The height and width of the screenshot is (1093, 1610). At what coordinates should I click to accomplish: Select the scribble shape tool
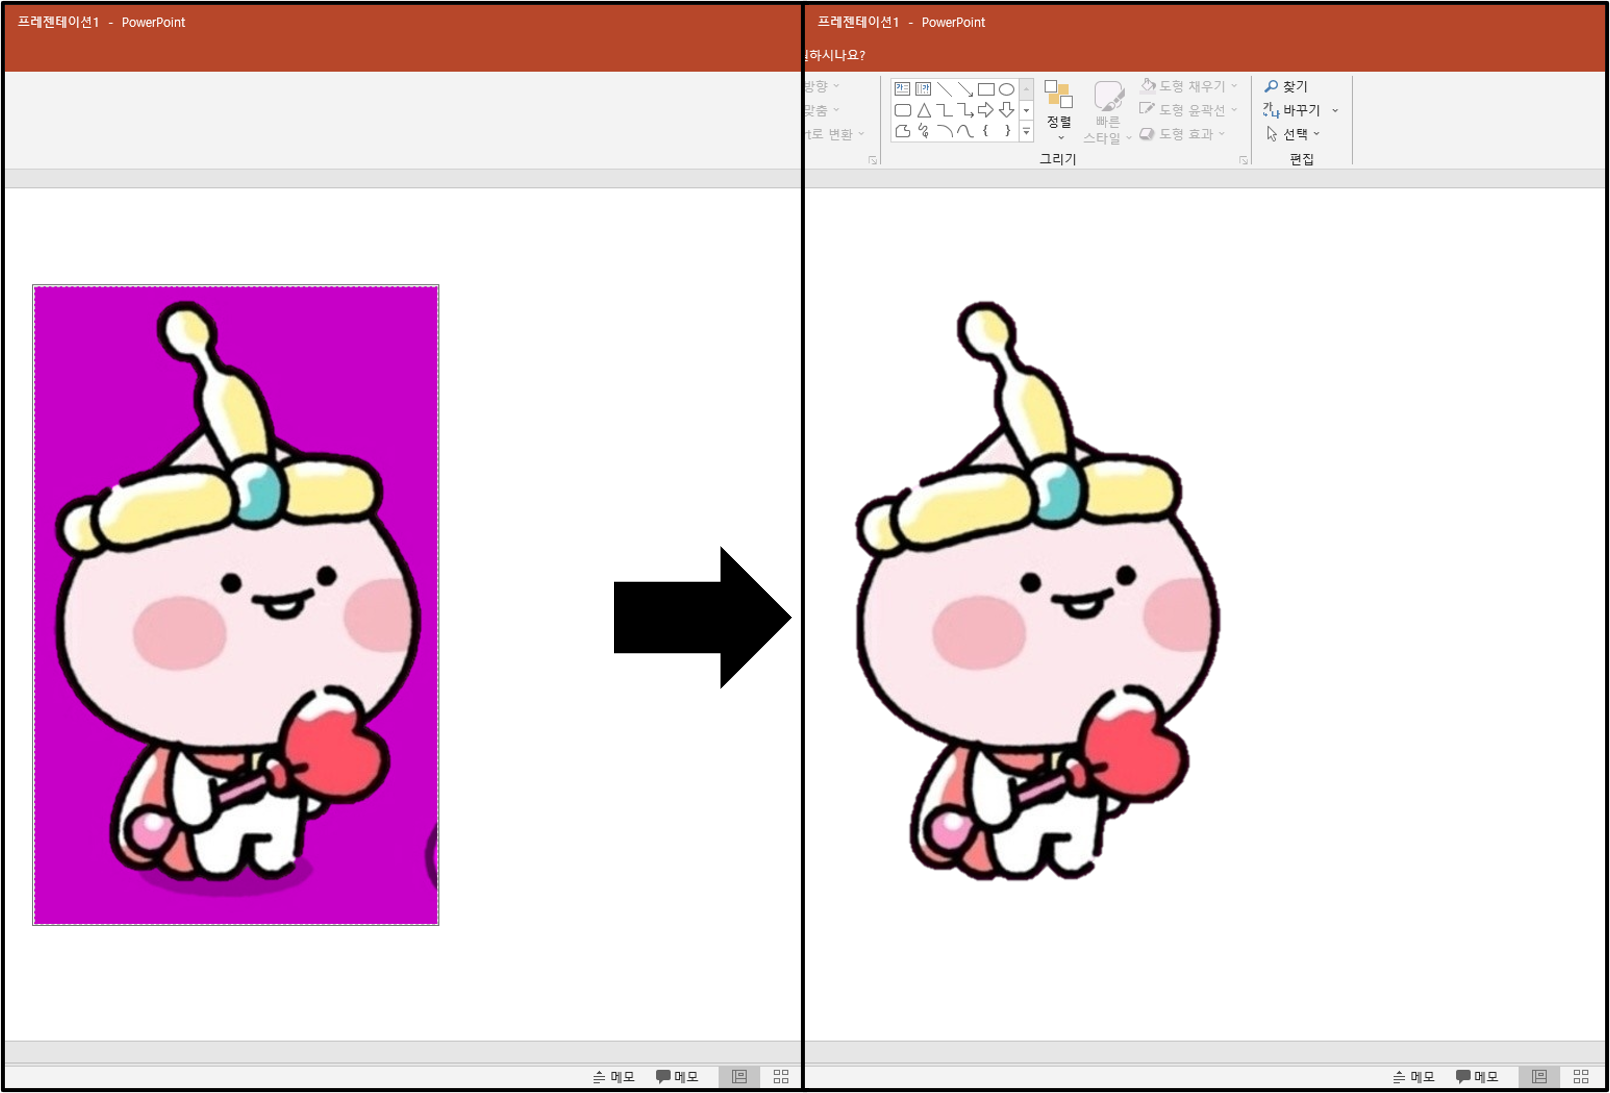point(923,131)
